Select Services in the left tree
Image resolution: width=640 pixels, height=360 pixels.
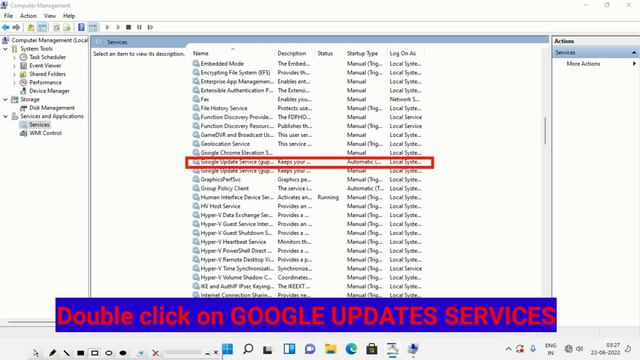(x=39, y=124)
